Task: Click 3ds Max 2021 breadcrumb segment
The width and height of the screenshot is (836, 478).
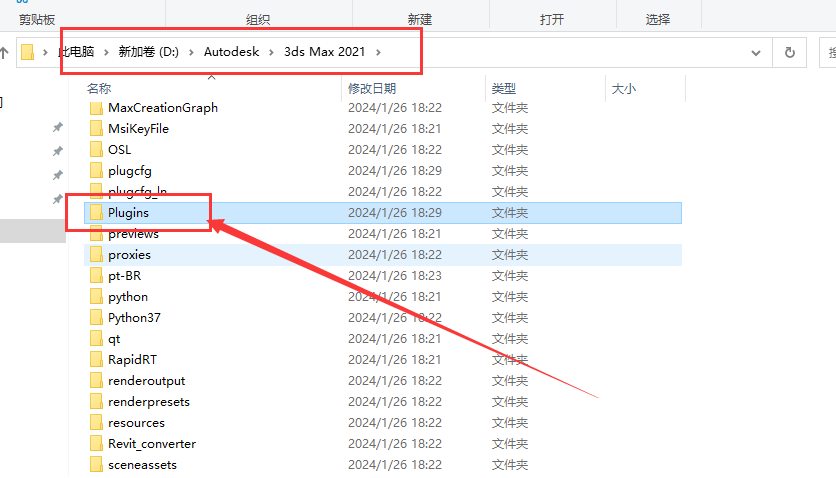Action: coord(324,52)
